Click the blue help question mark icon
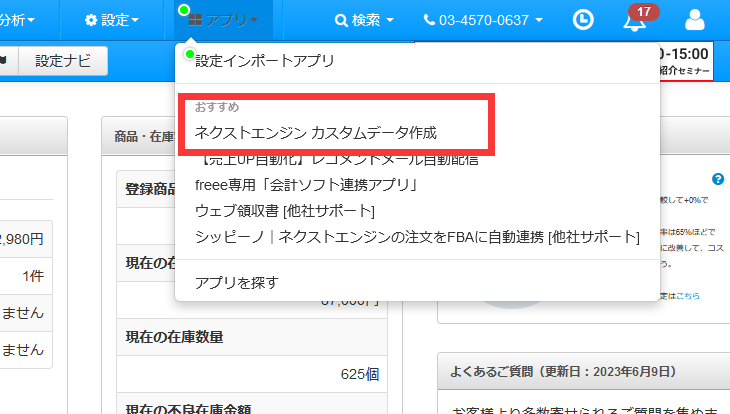 (x=717, y=179)
